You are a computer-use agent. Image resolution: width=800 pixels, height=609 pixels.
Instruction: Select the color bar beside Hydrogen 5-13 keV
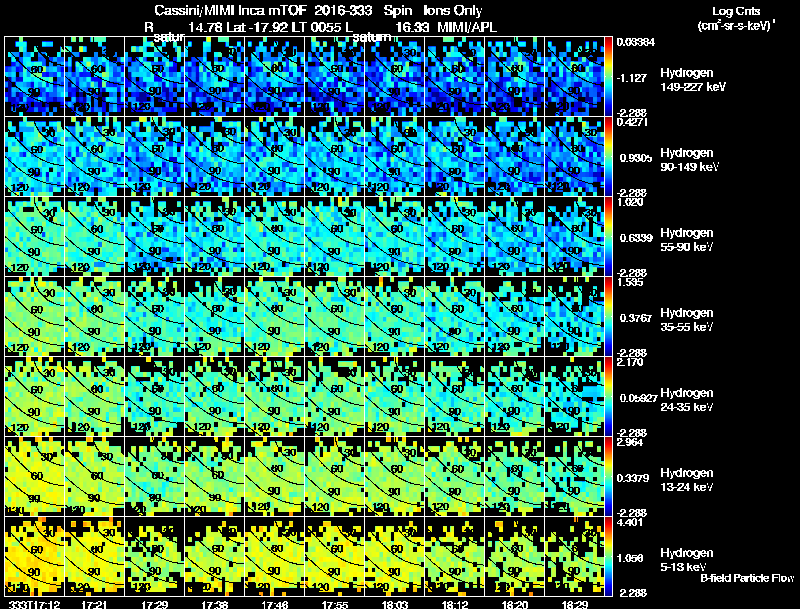tap(608, 556)
